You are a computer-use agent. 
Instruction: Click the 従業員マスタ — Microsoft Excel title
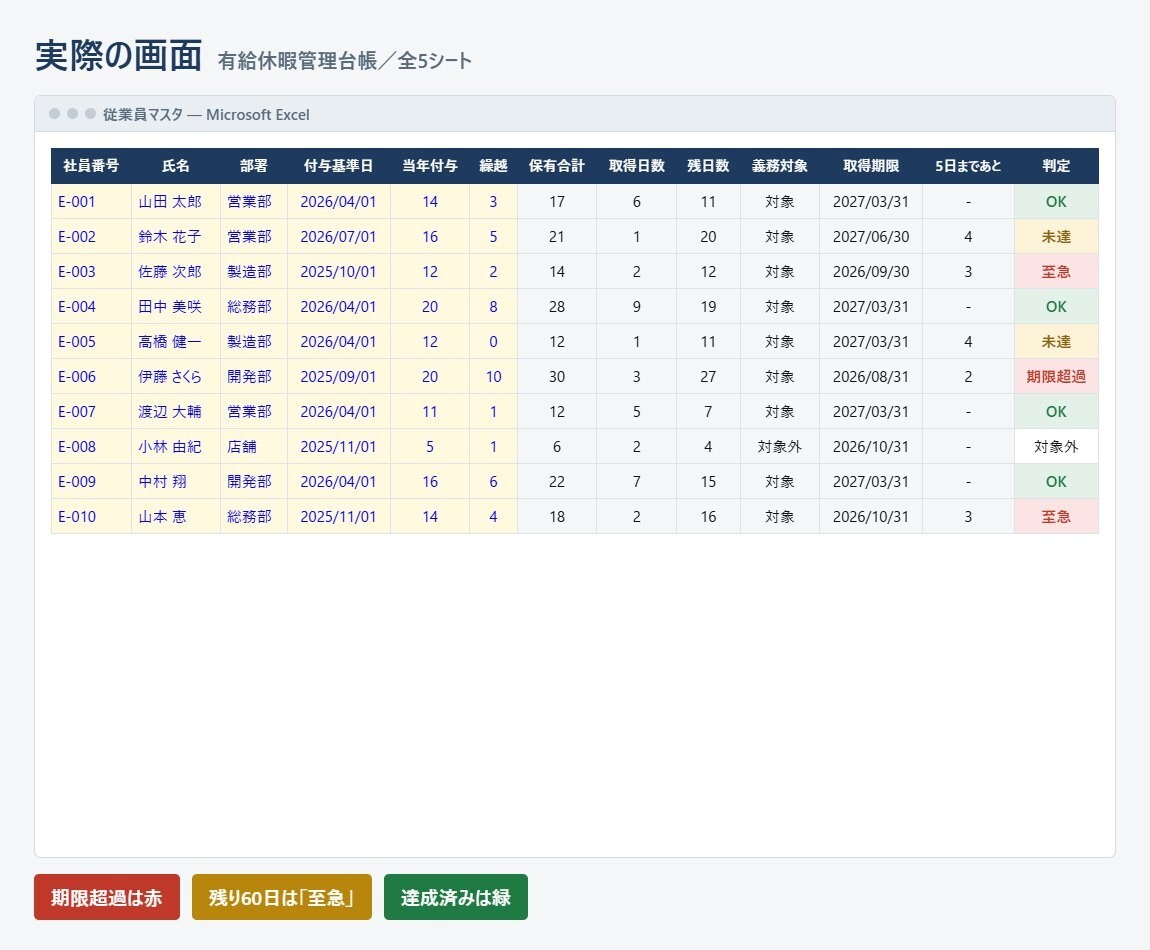[x=206, y=114]
